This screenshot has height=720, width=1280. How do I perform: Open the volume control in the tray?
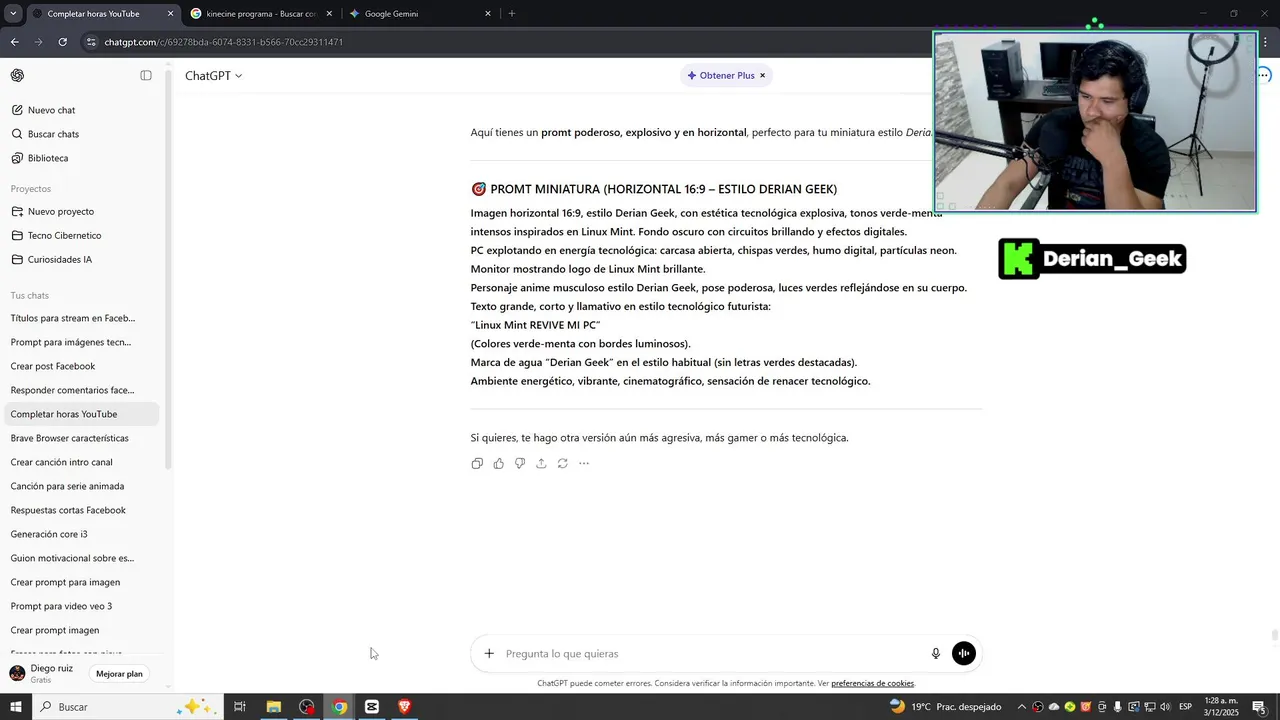click(x=1164, y=707)
